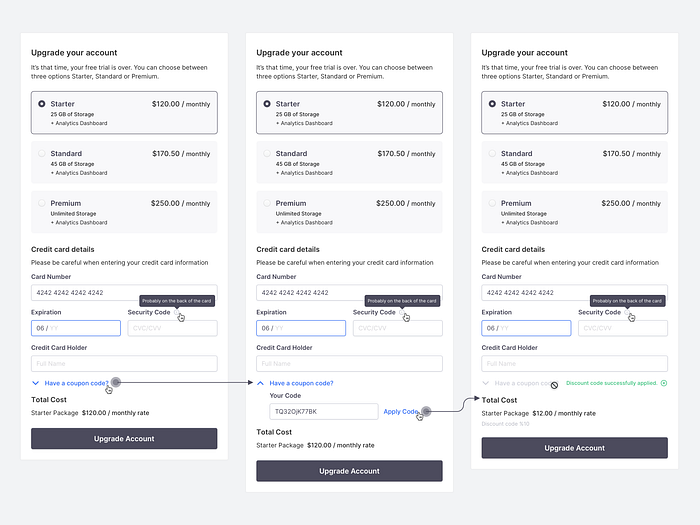700x525 pixels.
Task: Click the greyed-out coupon chevron in third panel
Action: (486, 383)
